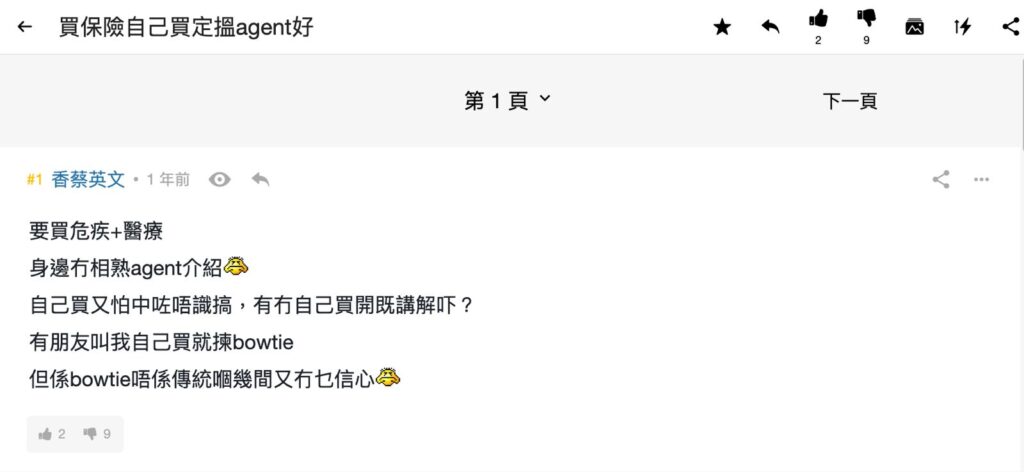Bookmark this thread with the star icon

[x=722, y=27]
